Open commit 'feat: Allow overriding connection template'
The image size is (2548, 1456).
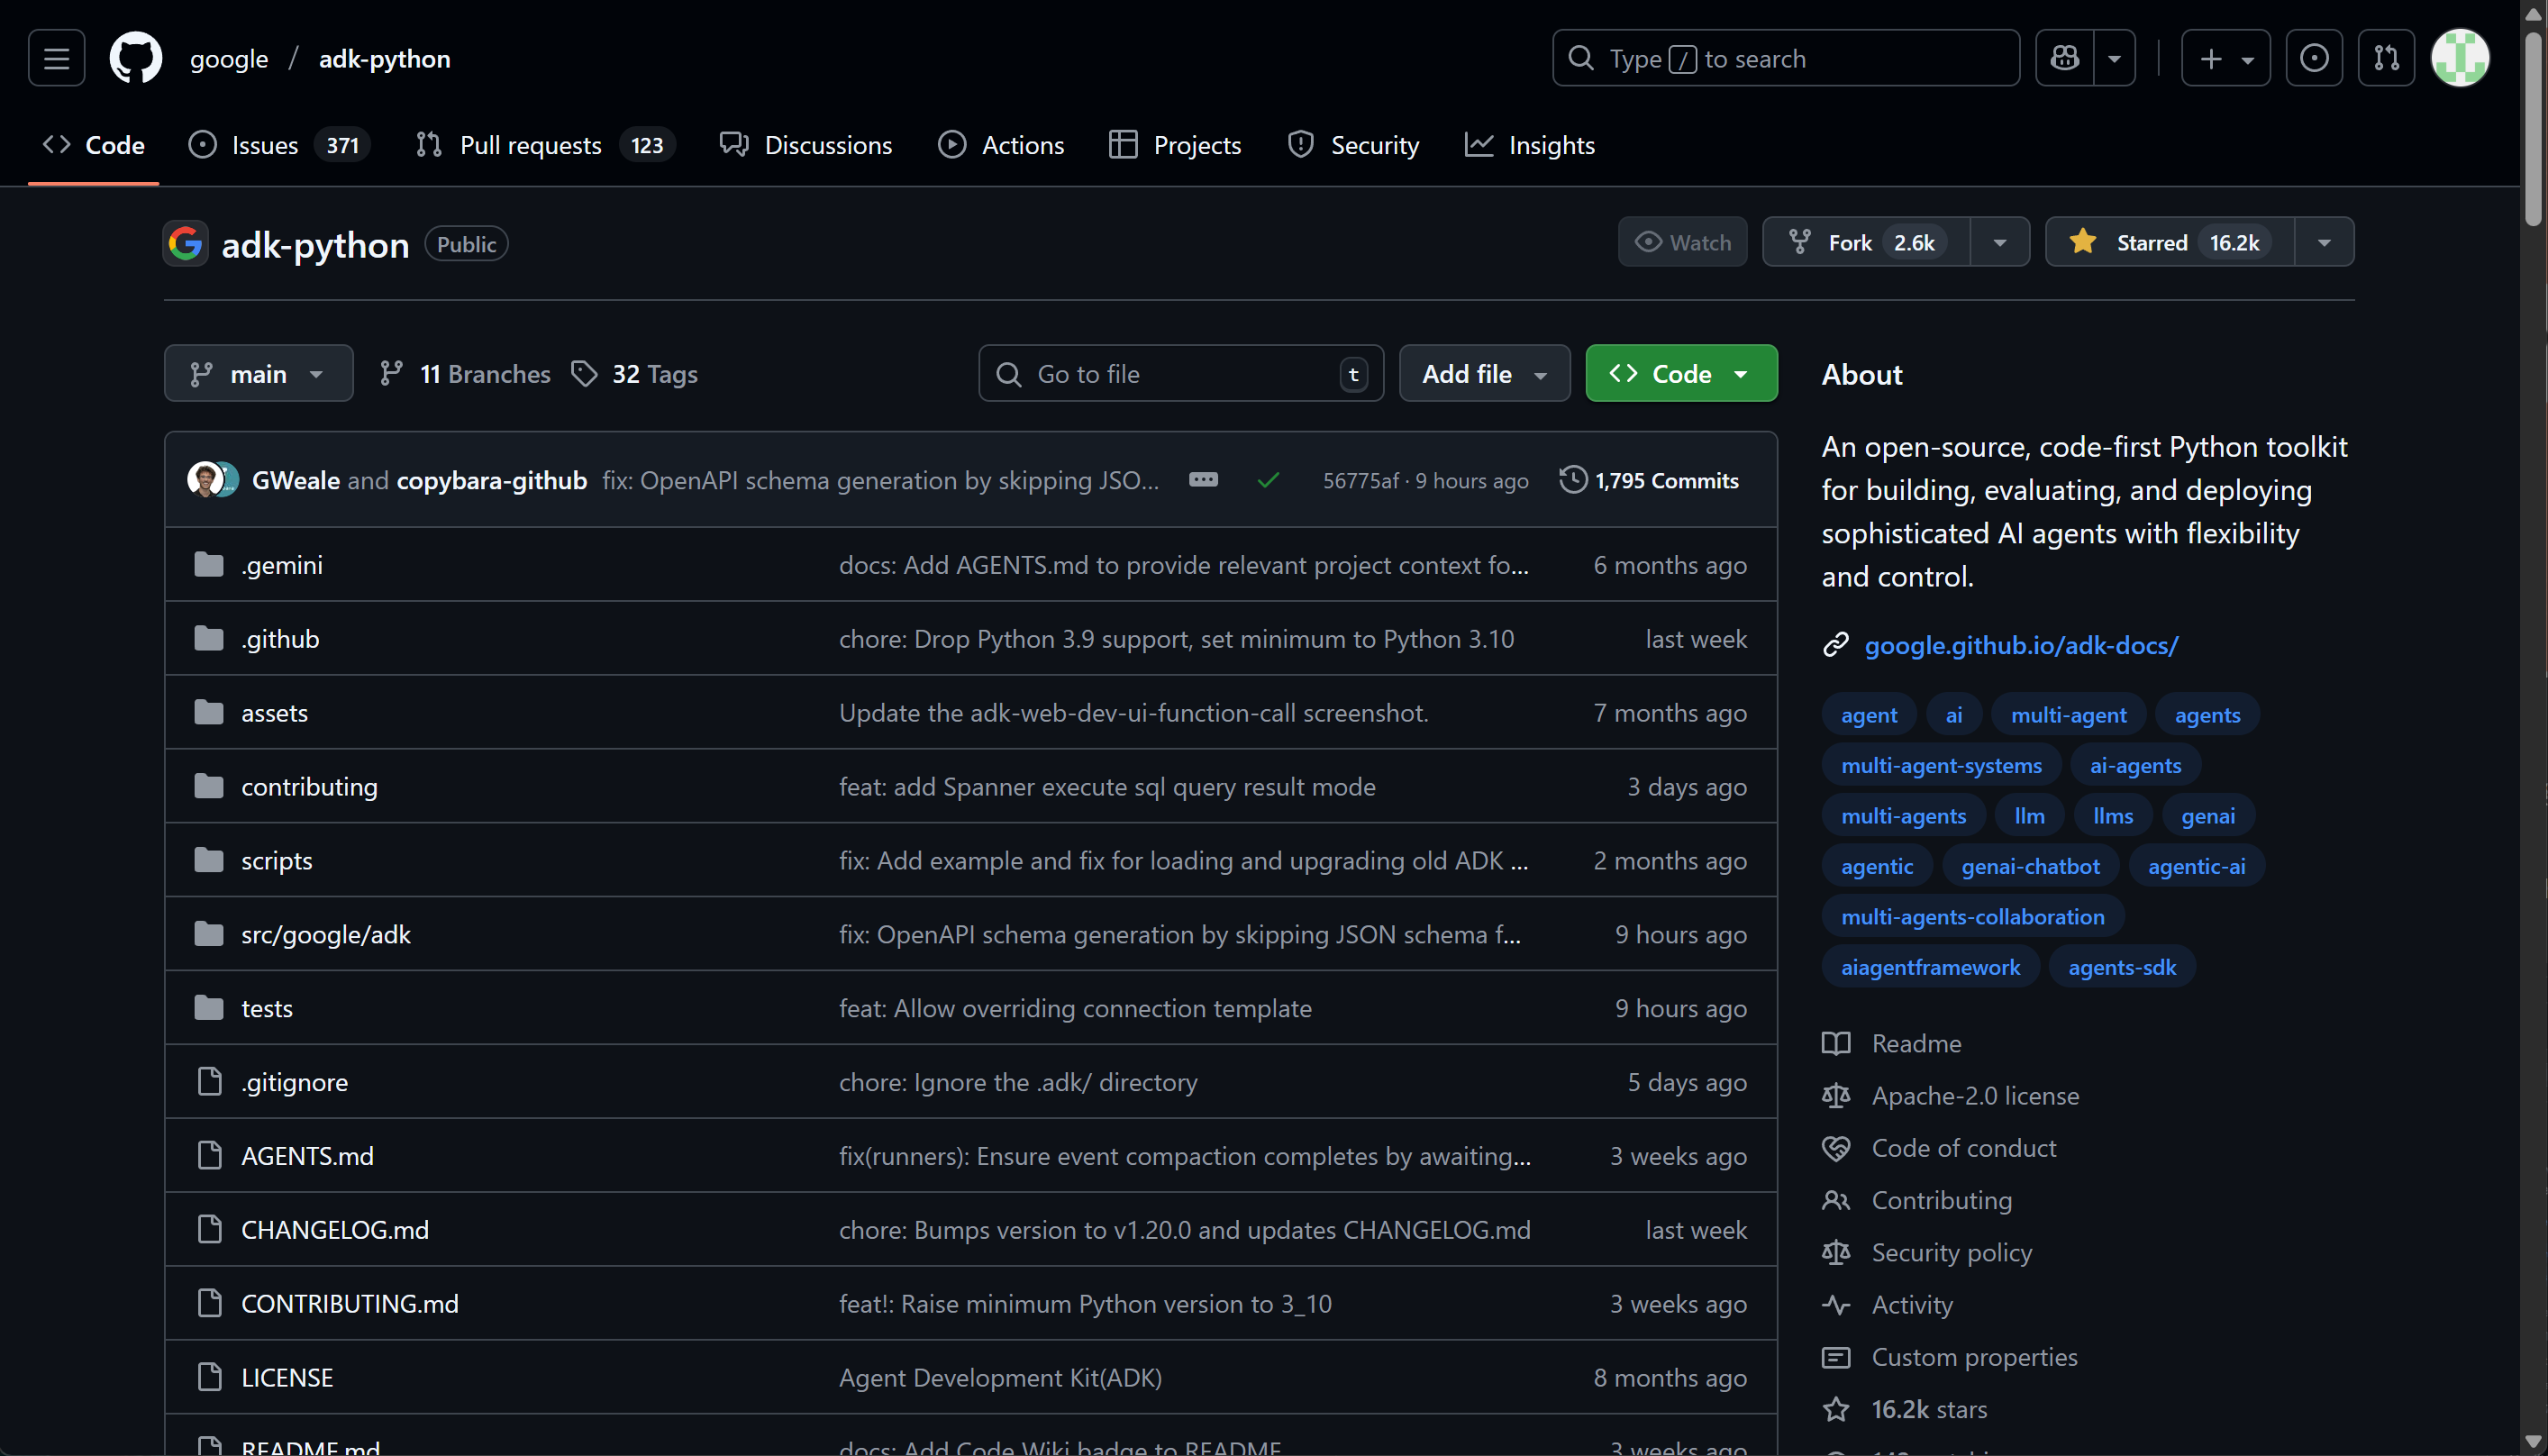click(x=1075, y=1008)
